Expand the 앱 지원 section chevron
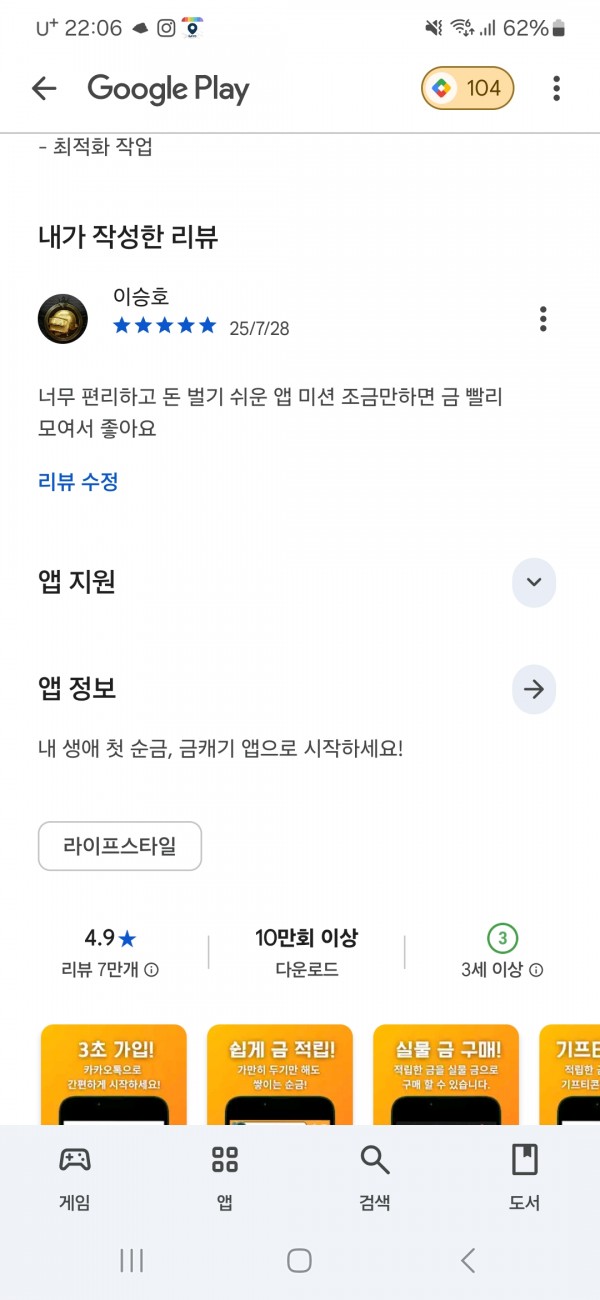 534,582
